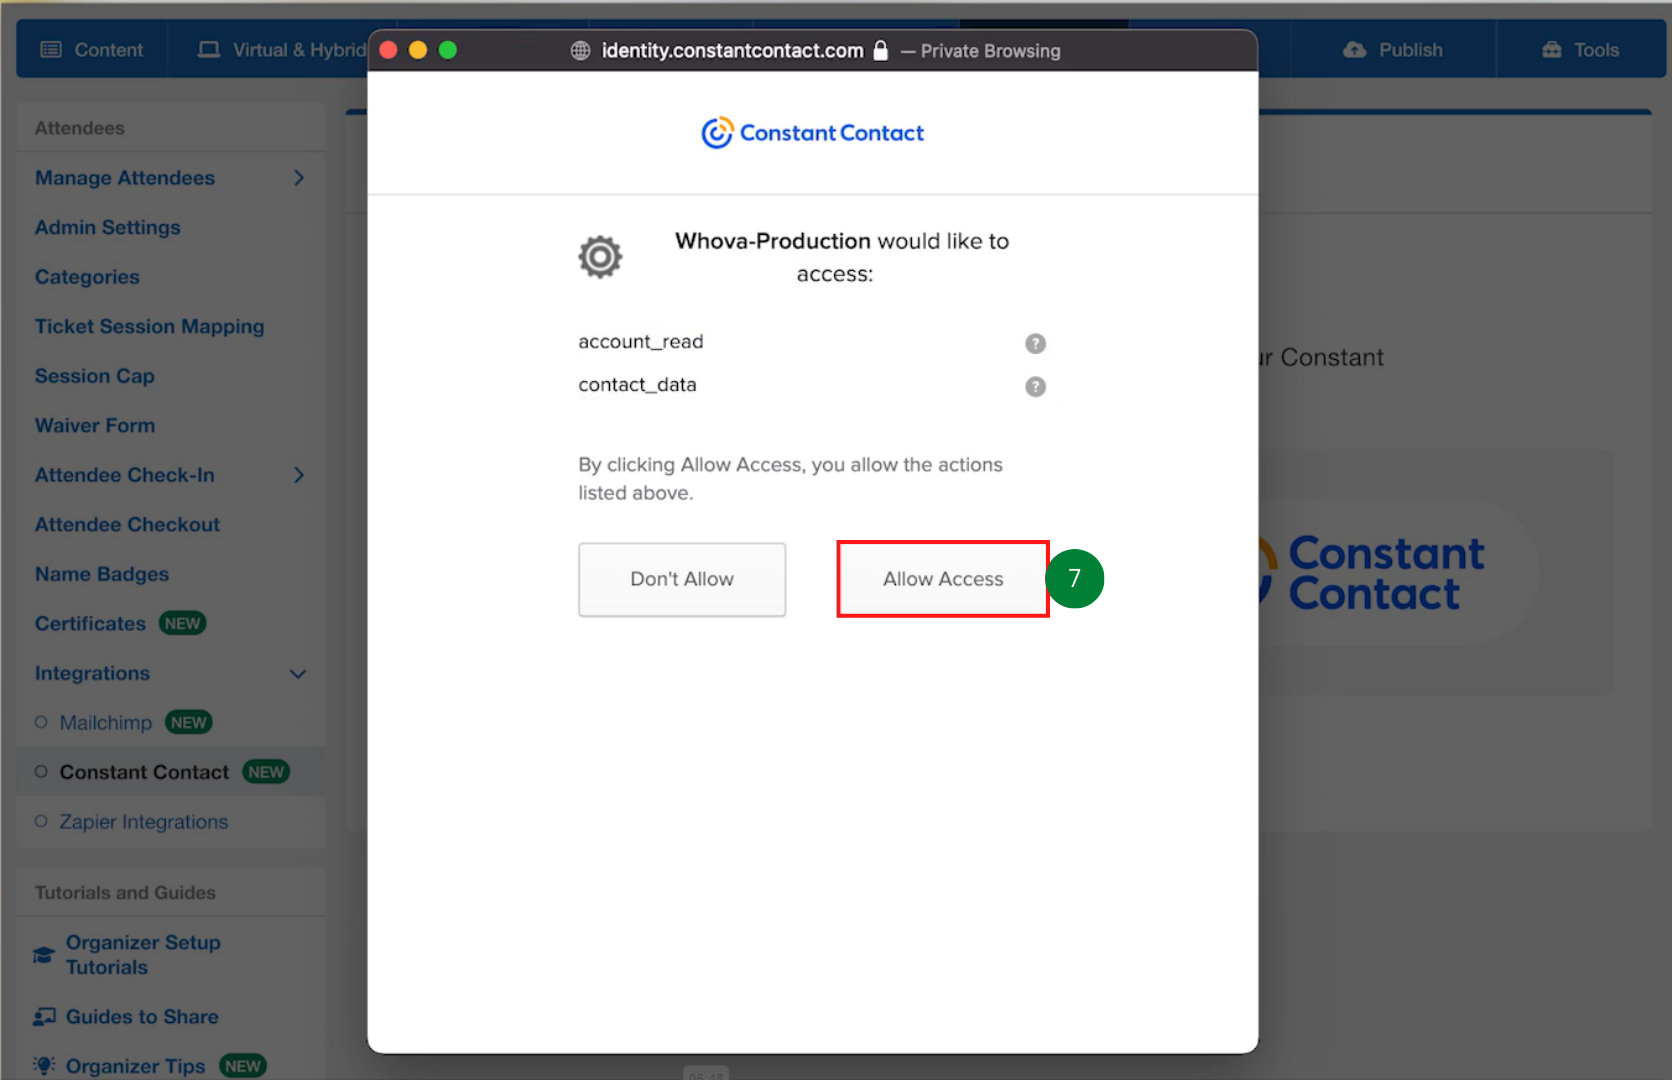
Task: Click the Constant Contact logo in the popup
Action: (x=812, y=133)
